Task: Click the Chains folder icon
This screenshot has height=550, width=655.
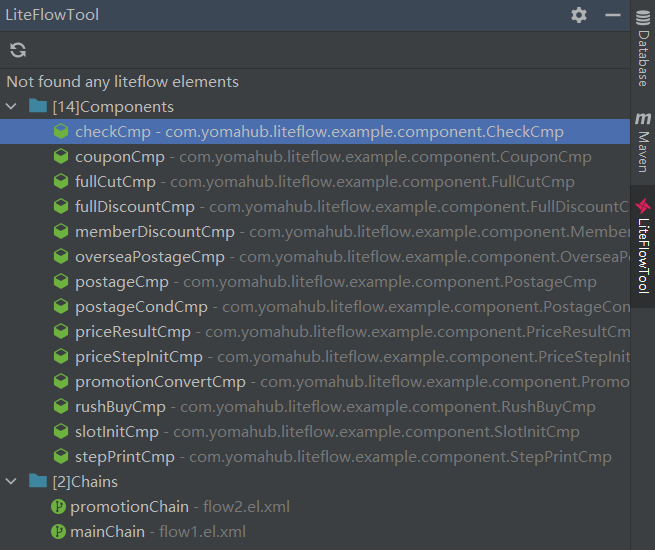Action: 38,482
